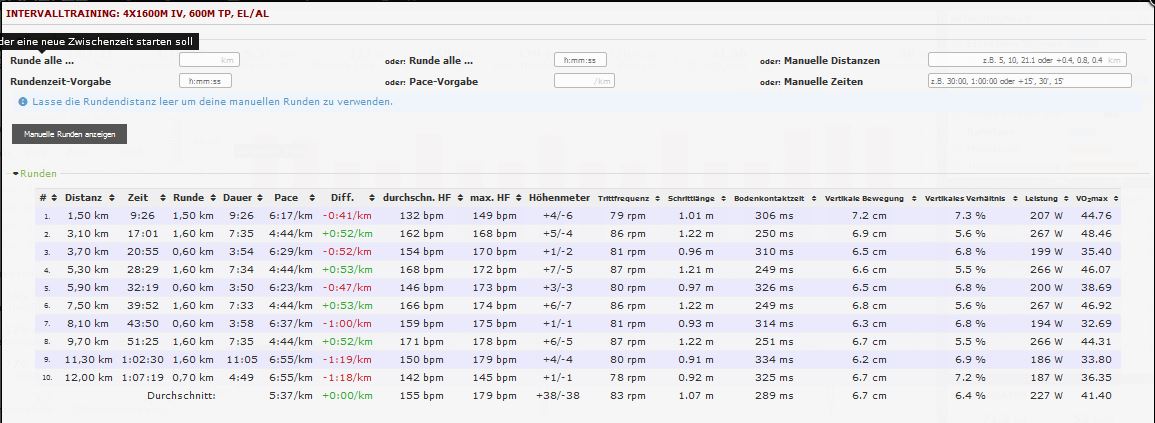Screen dimensions: 1155x423
Task: Sort by the Schrittlänge column header
Action: (694, 198)
